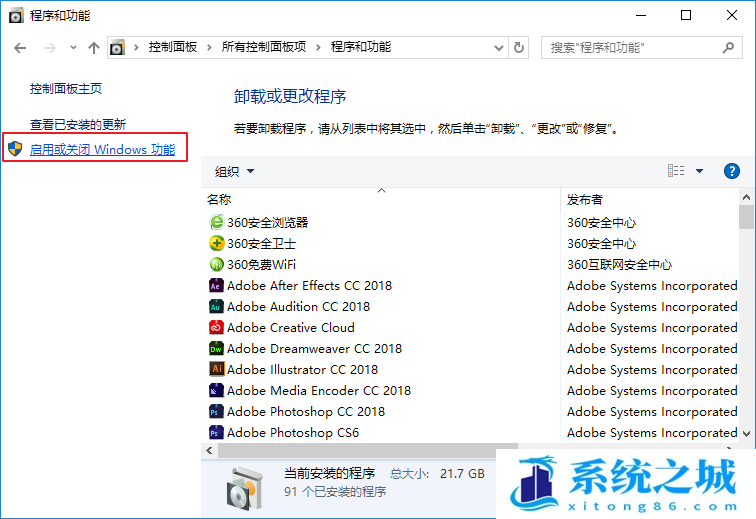Select Adobe Illustrator CC 2018 icon

tap(216, 369)
